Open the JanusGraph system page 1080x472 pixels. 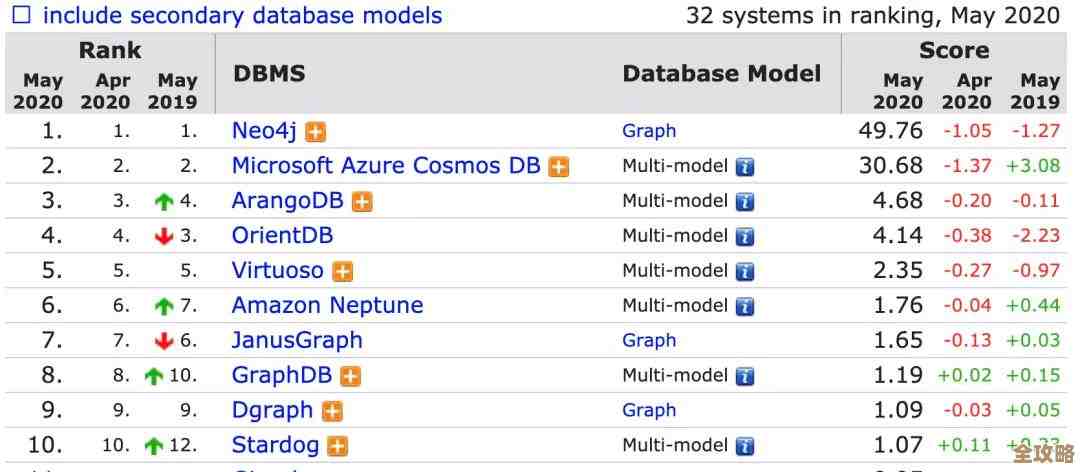(x=297, y=341)
